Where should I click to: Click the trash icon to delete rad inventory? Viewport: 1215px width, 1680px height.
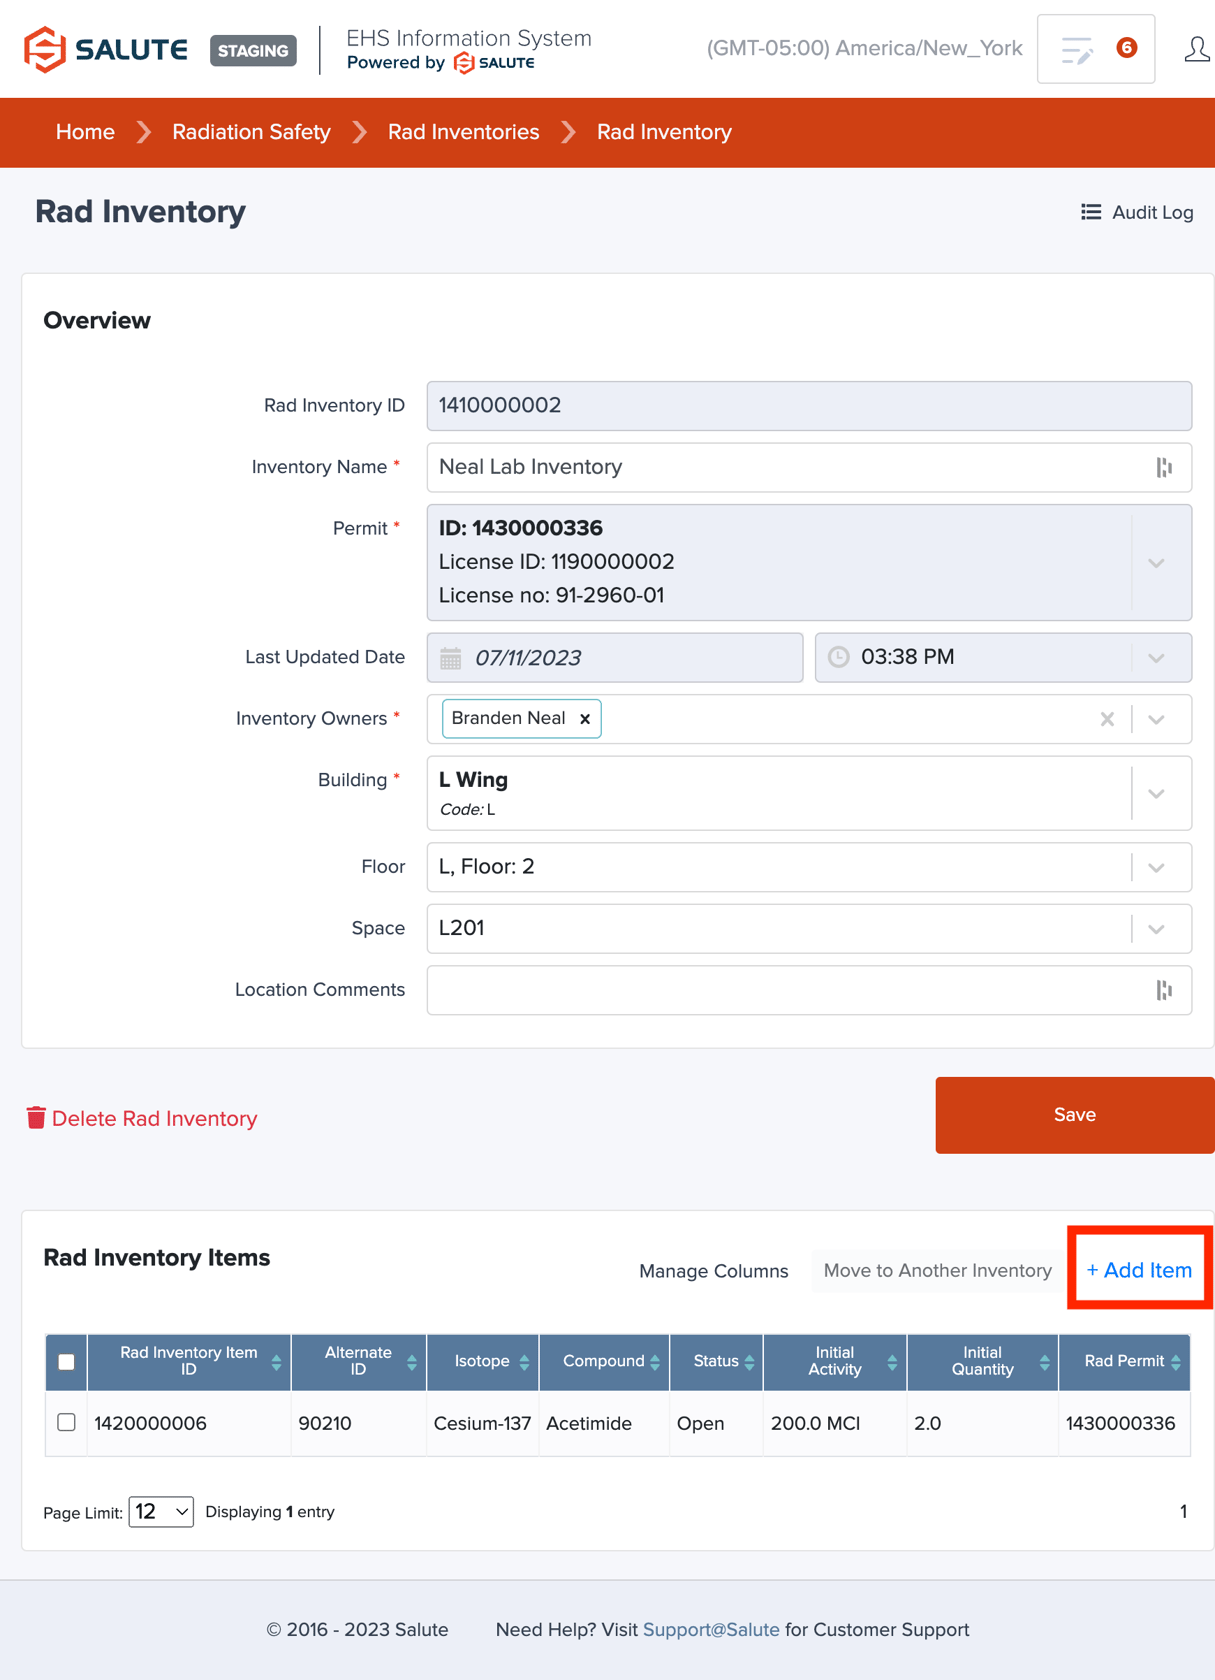point(36,1118)
